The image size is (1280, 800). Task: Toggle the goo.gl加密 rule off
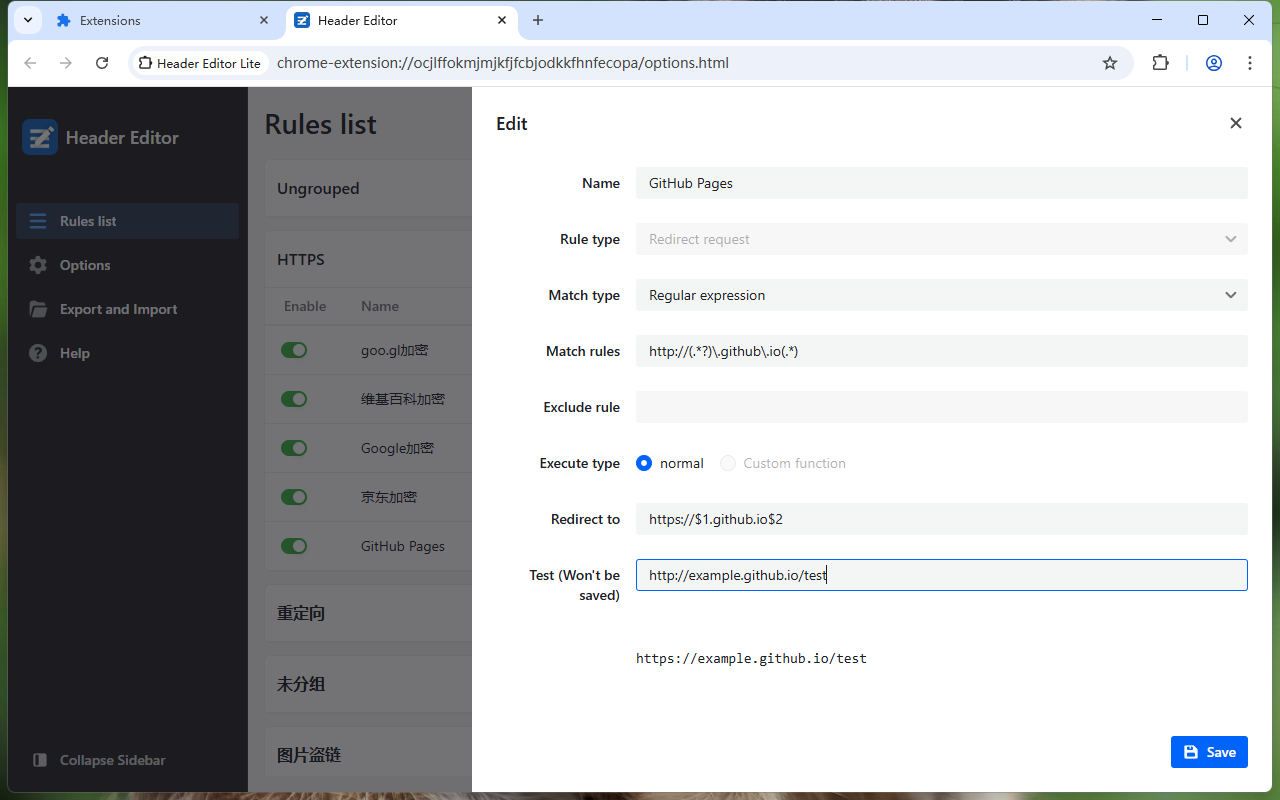(x=294, y=350)
